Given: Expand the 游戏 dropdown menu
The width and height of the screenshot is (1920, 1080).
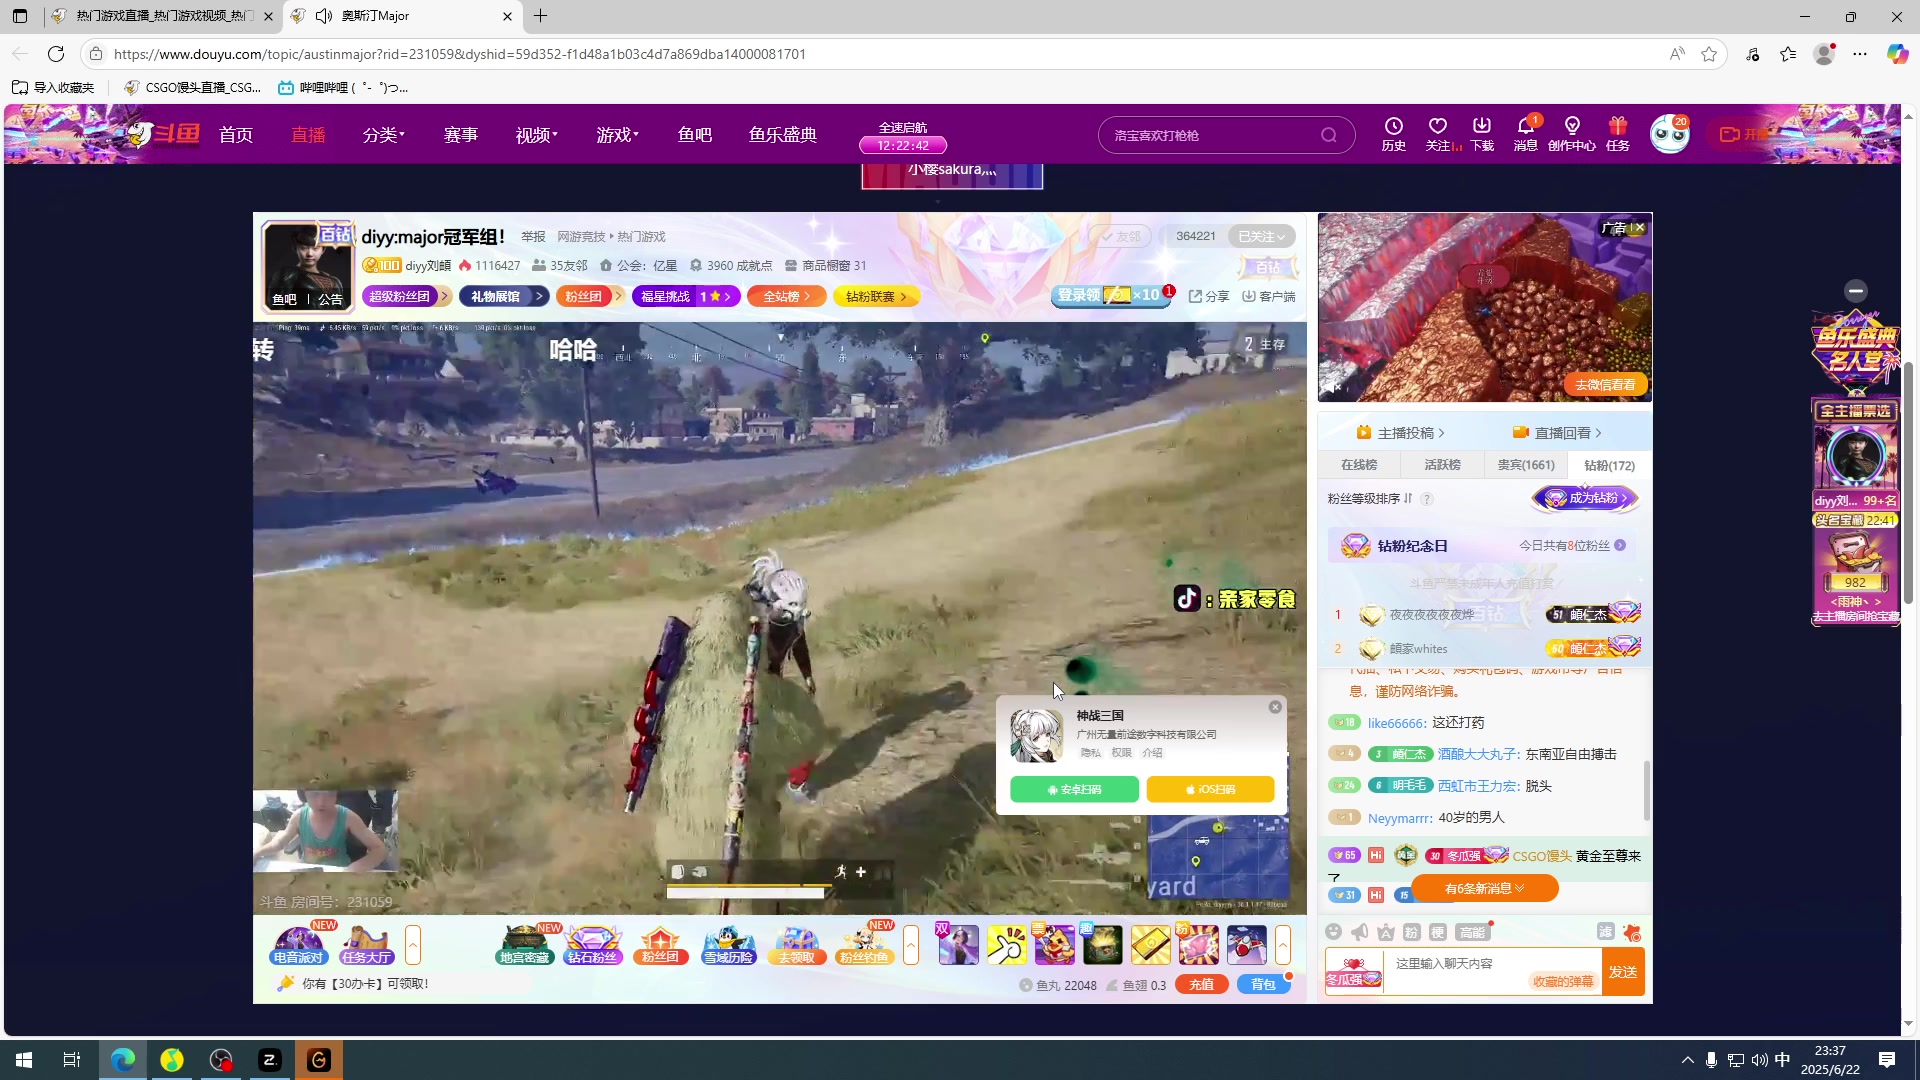Looking at the screenshot, I should pos(617,134).
